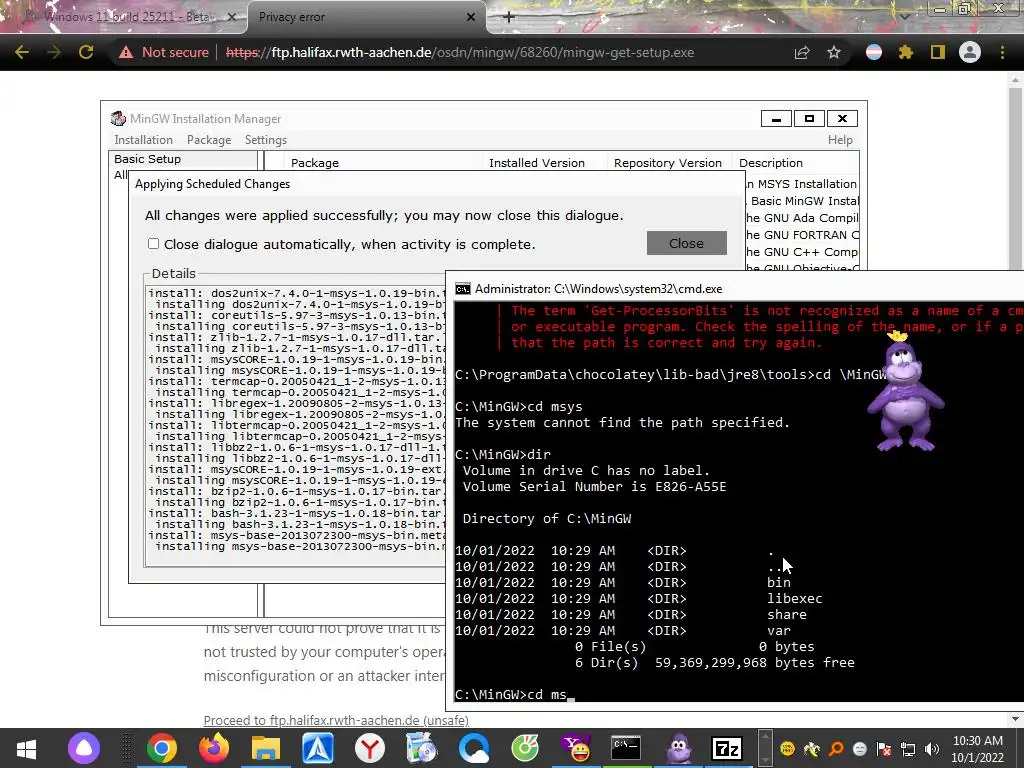The height and width of the screenshot is (768, 1024).
Task: Click the share page icon in address bar
Action: [x=802, y=52]
